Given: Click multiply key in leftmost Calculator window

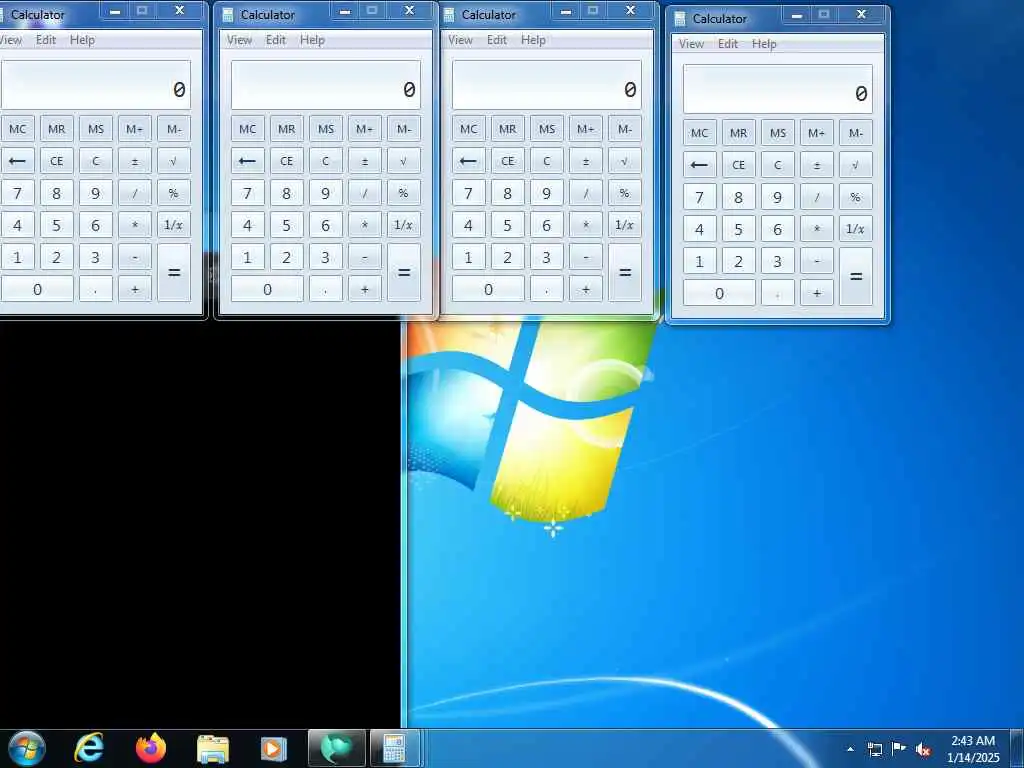Looking at the screenshot, I should coord(135,225).
